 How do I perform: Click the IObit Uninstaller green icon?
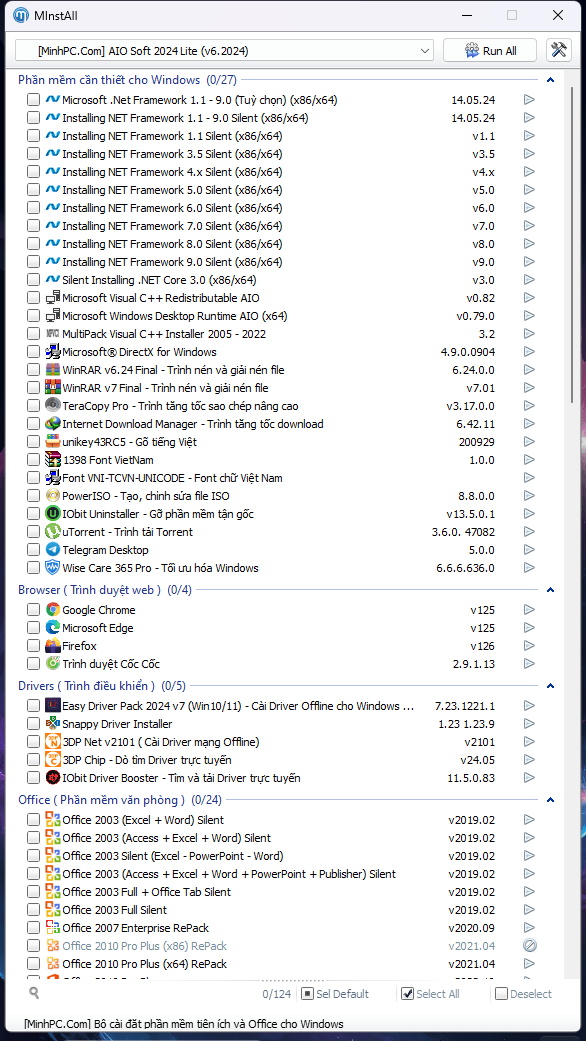[53, 514]
